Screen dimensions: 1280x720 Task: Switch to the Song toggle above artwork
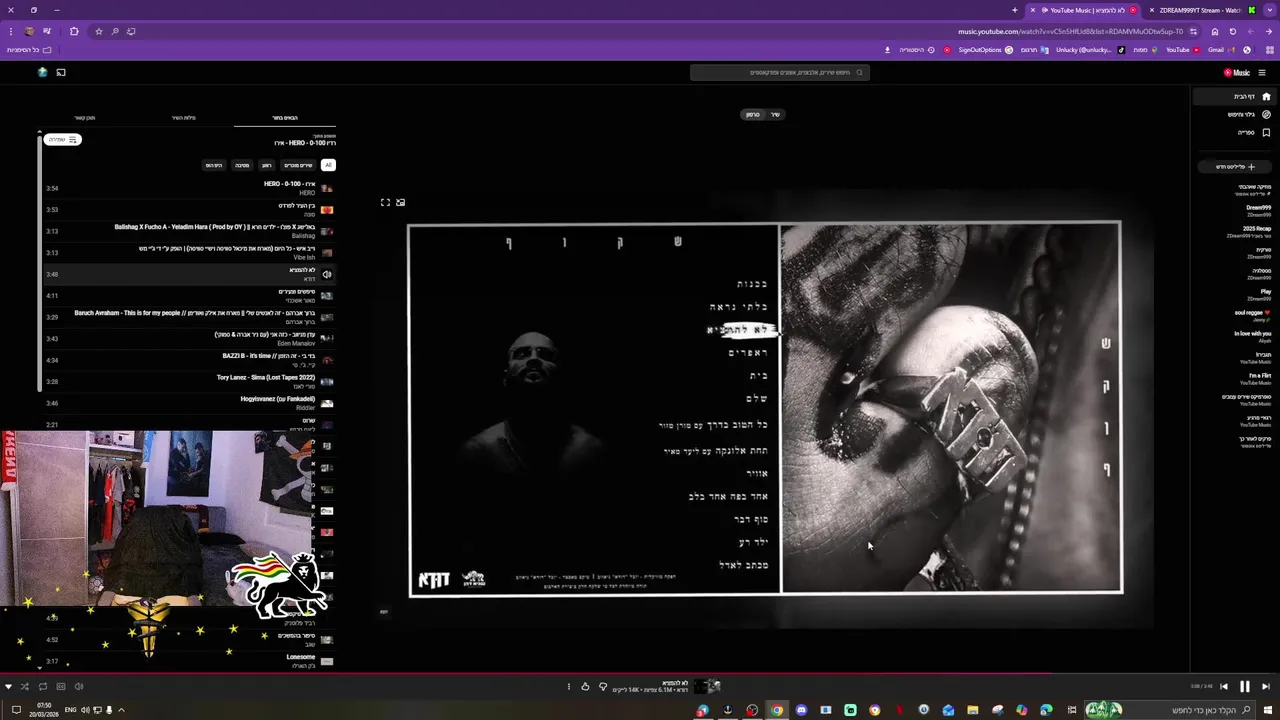click(x=775, y=114)
